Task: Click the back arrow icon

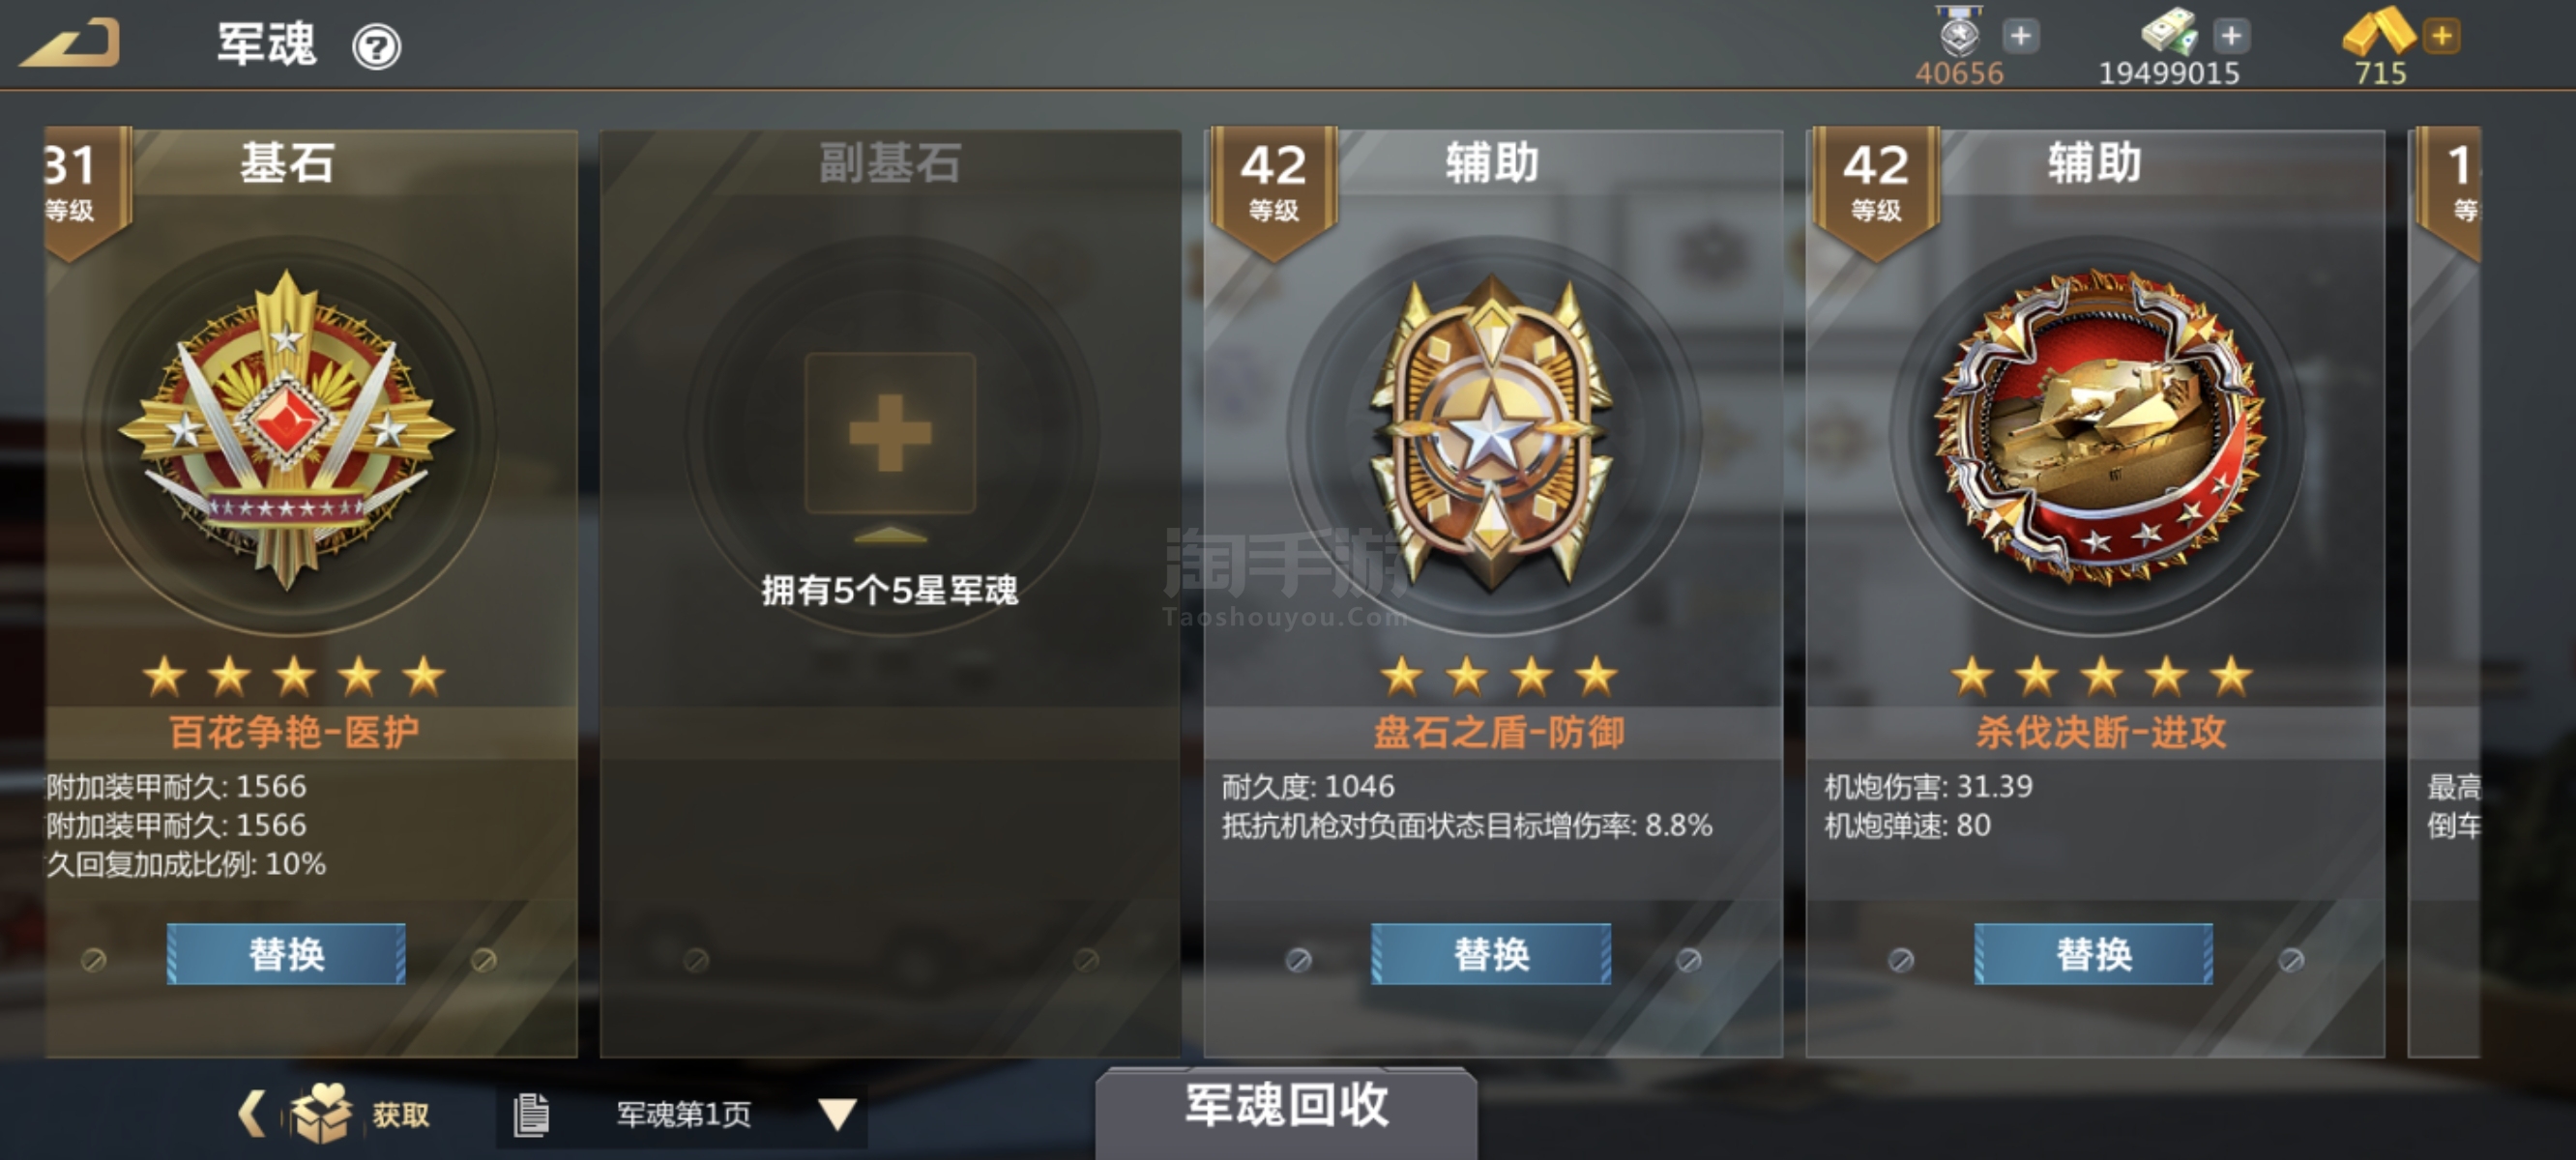Action: point(70,44)
